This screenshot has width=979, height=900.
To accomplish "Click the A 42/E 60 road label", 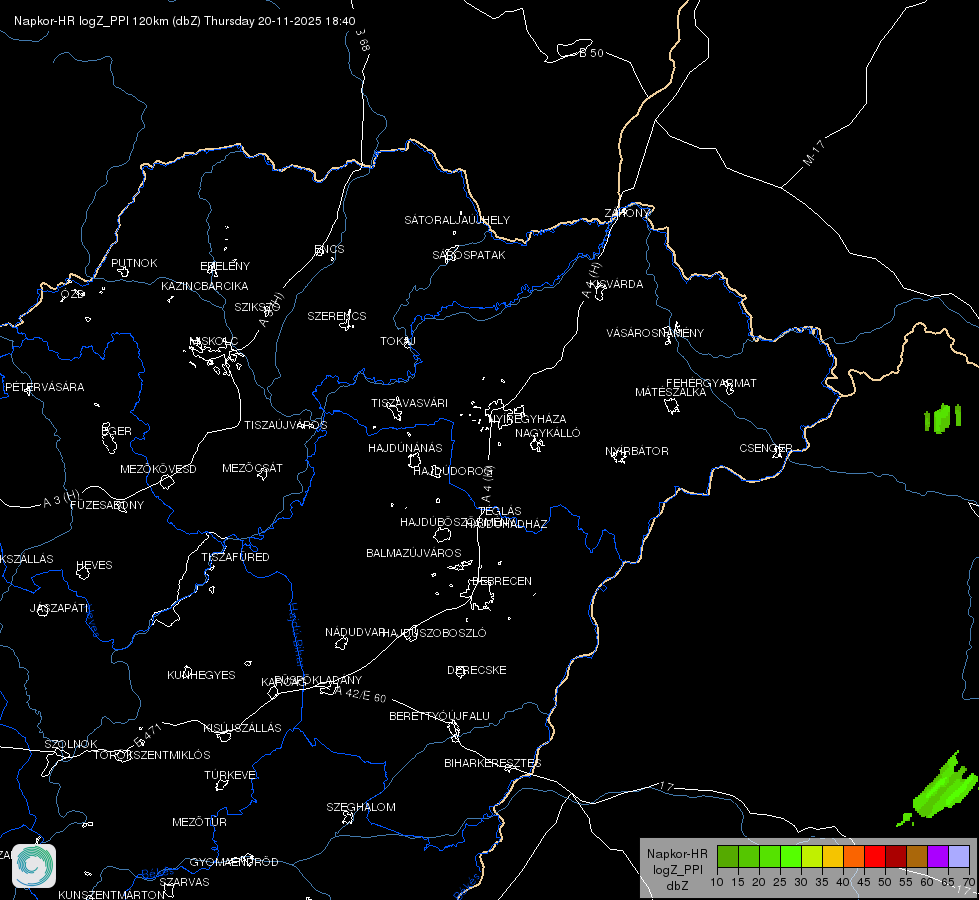I will [x=361, y=694].
